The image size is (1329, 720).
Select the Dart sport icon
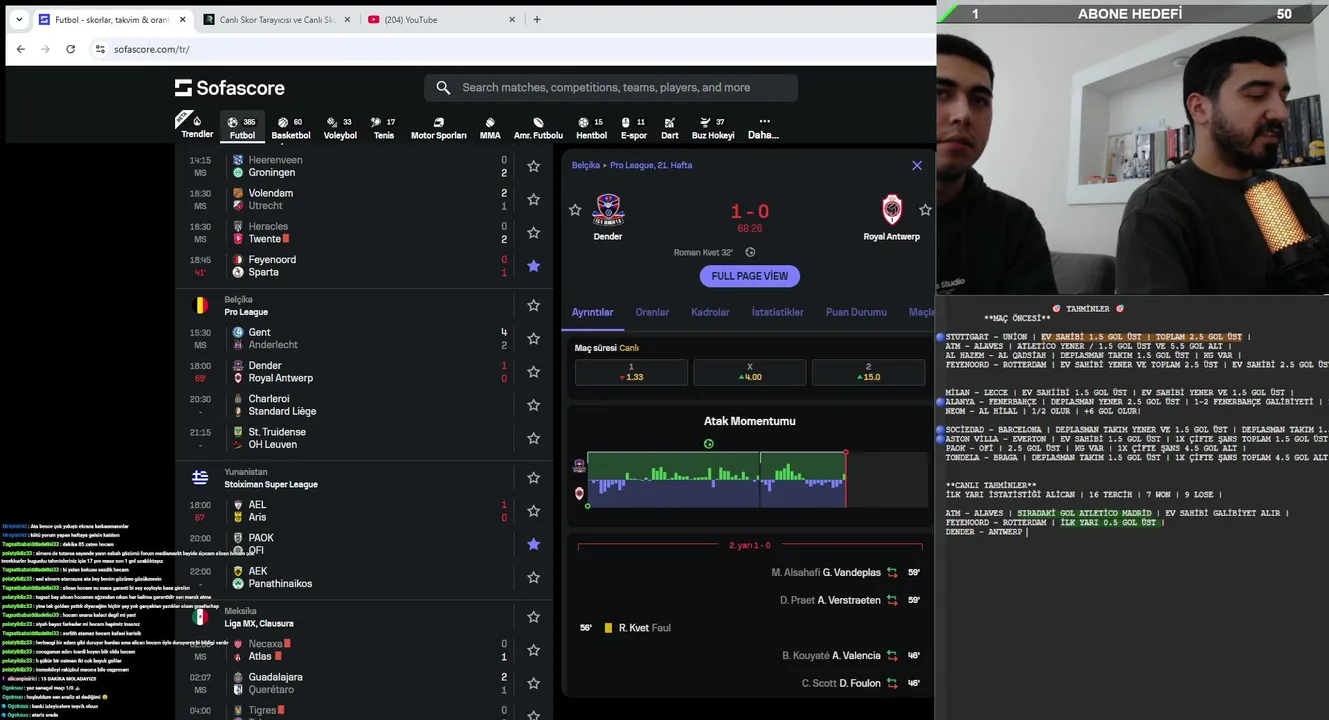pos(669,127)
